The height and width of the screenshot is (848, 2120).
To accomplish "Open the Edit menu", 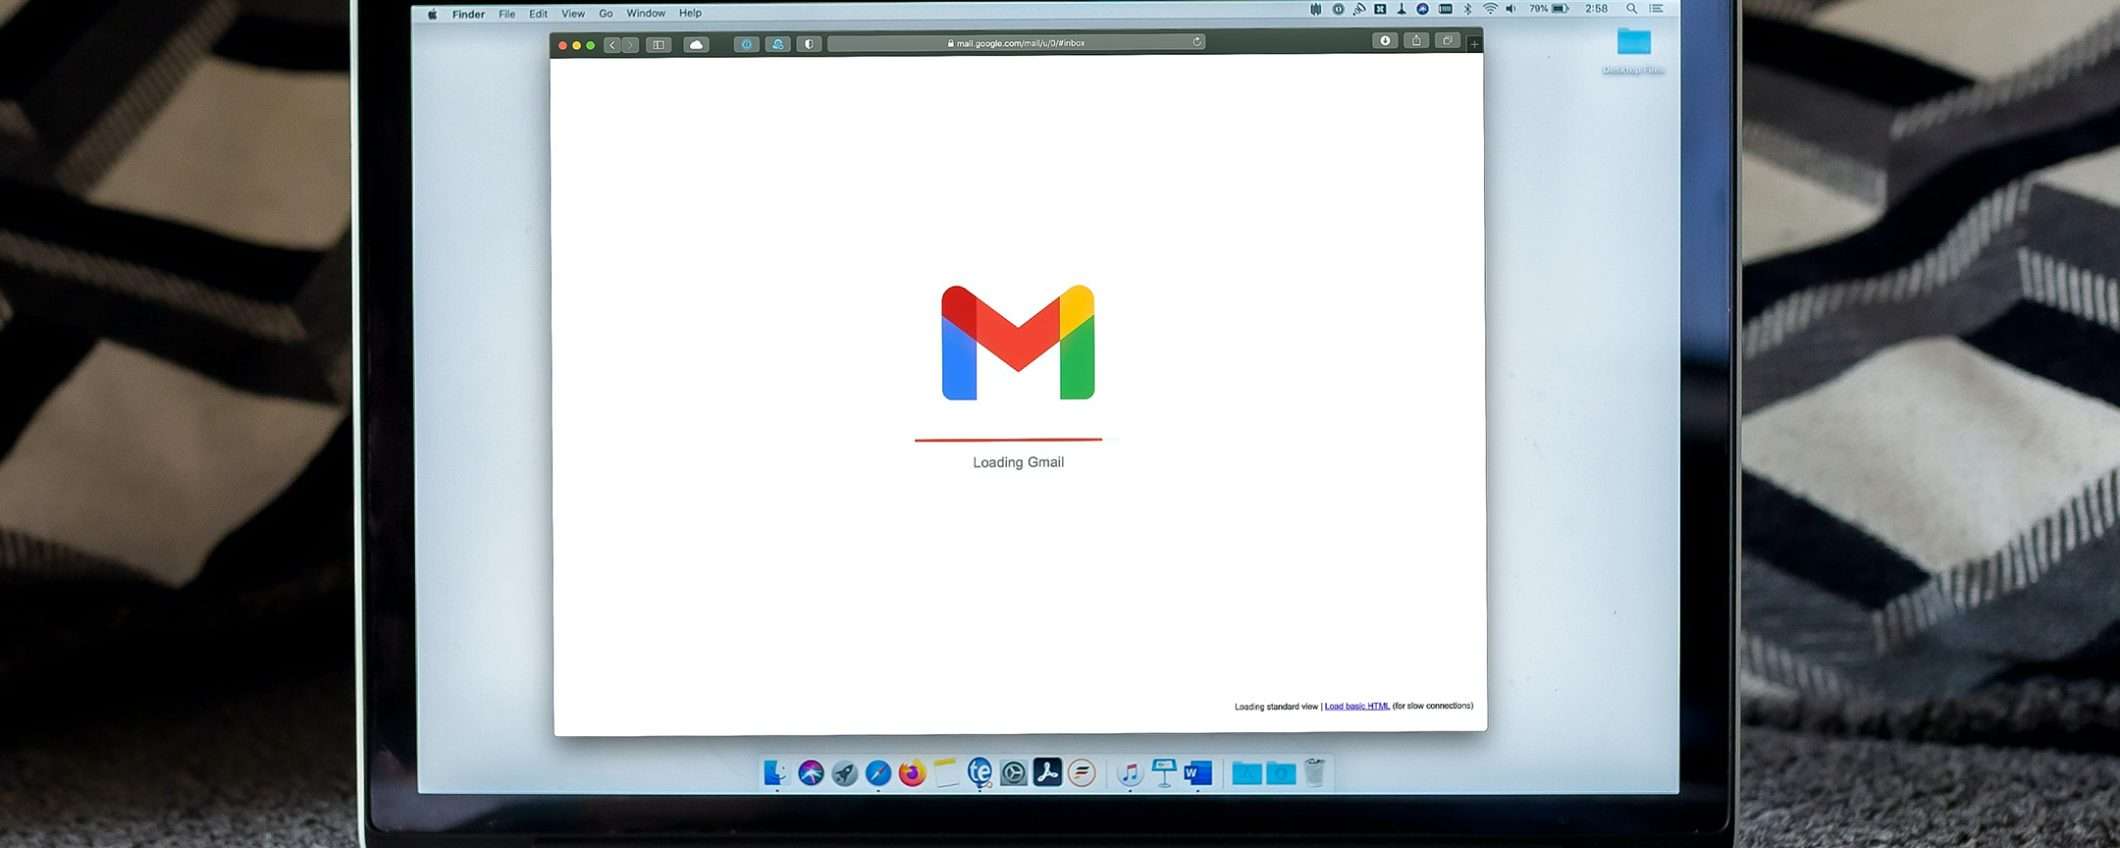I will tap(538, 14).
